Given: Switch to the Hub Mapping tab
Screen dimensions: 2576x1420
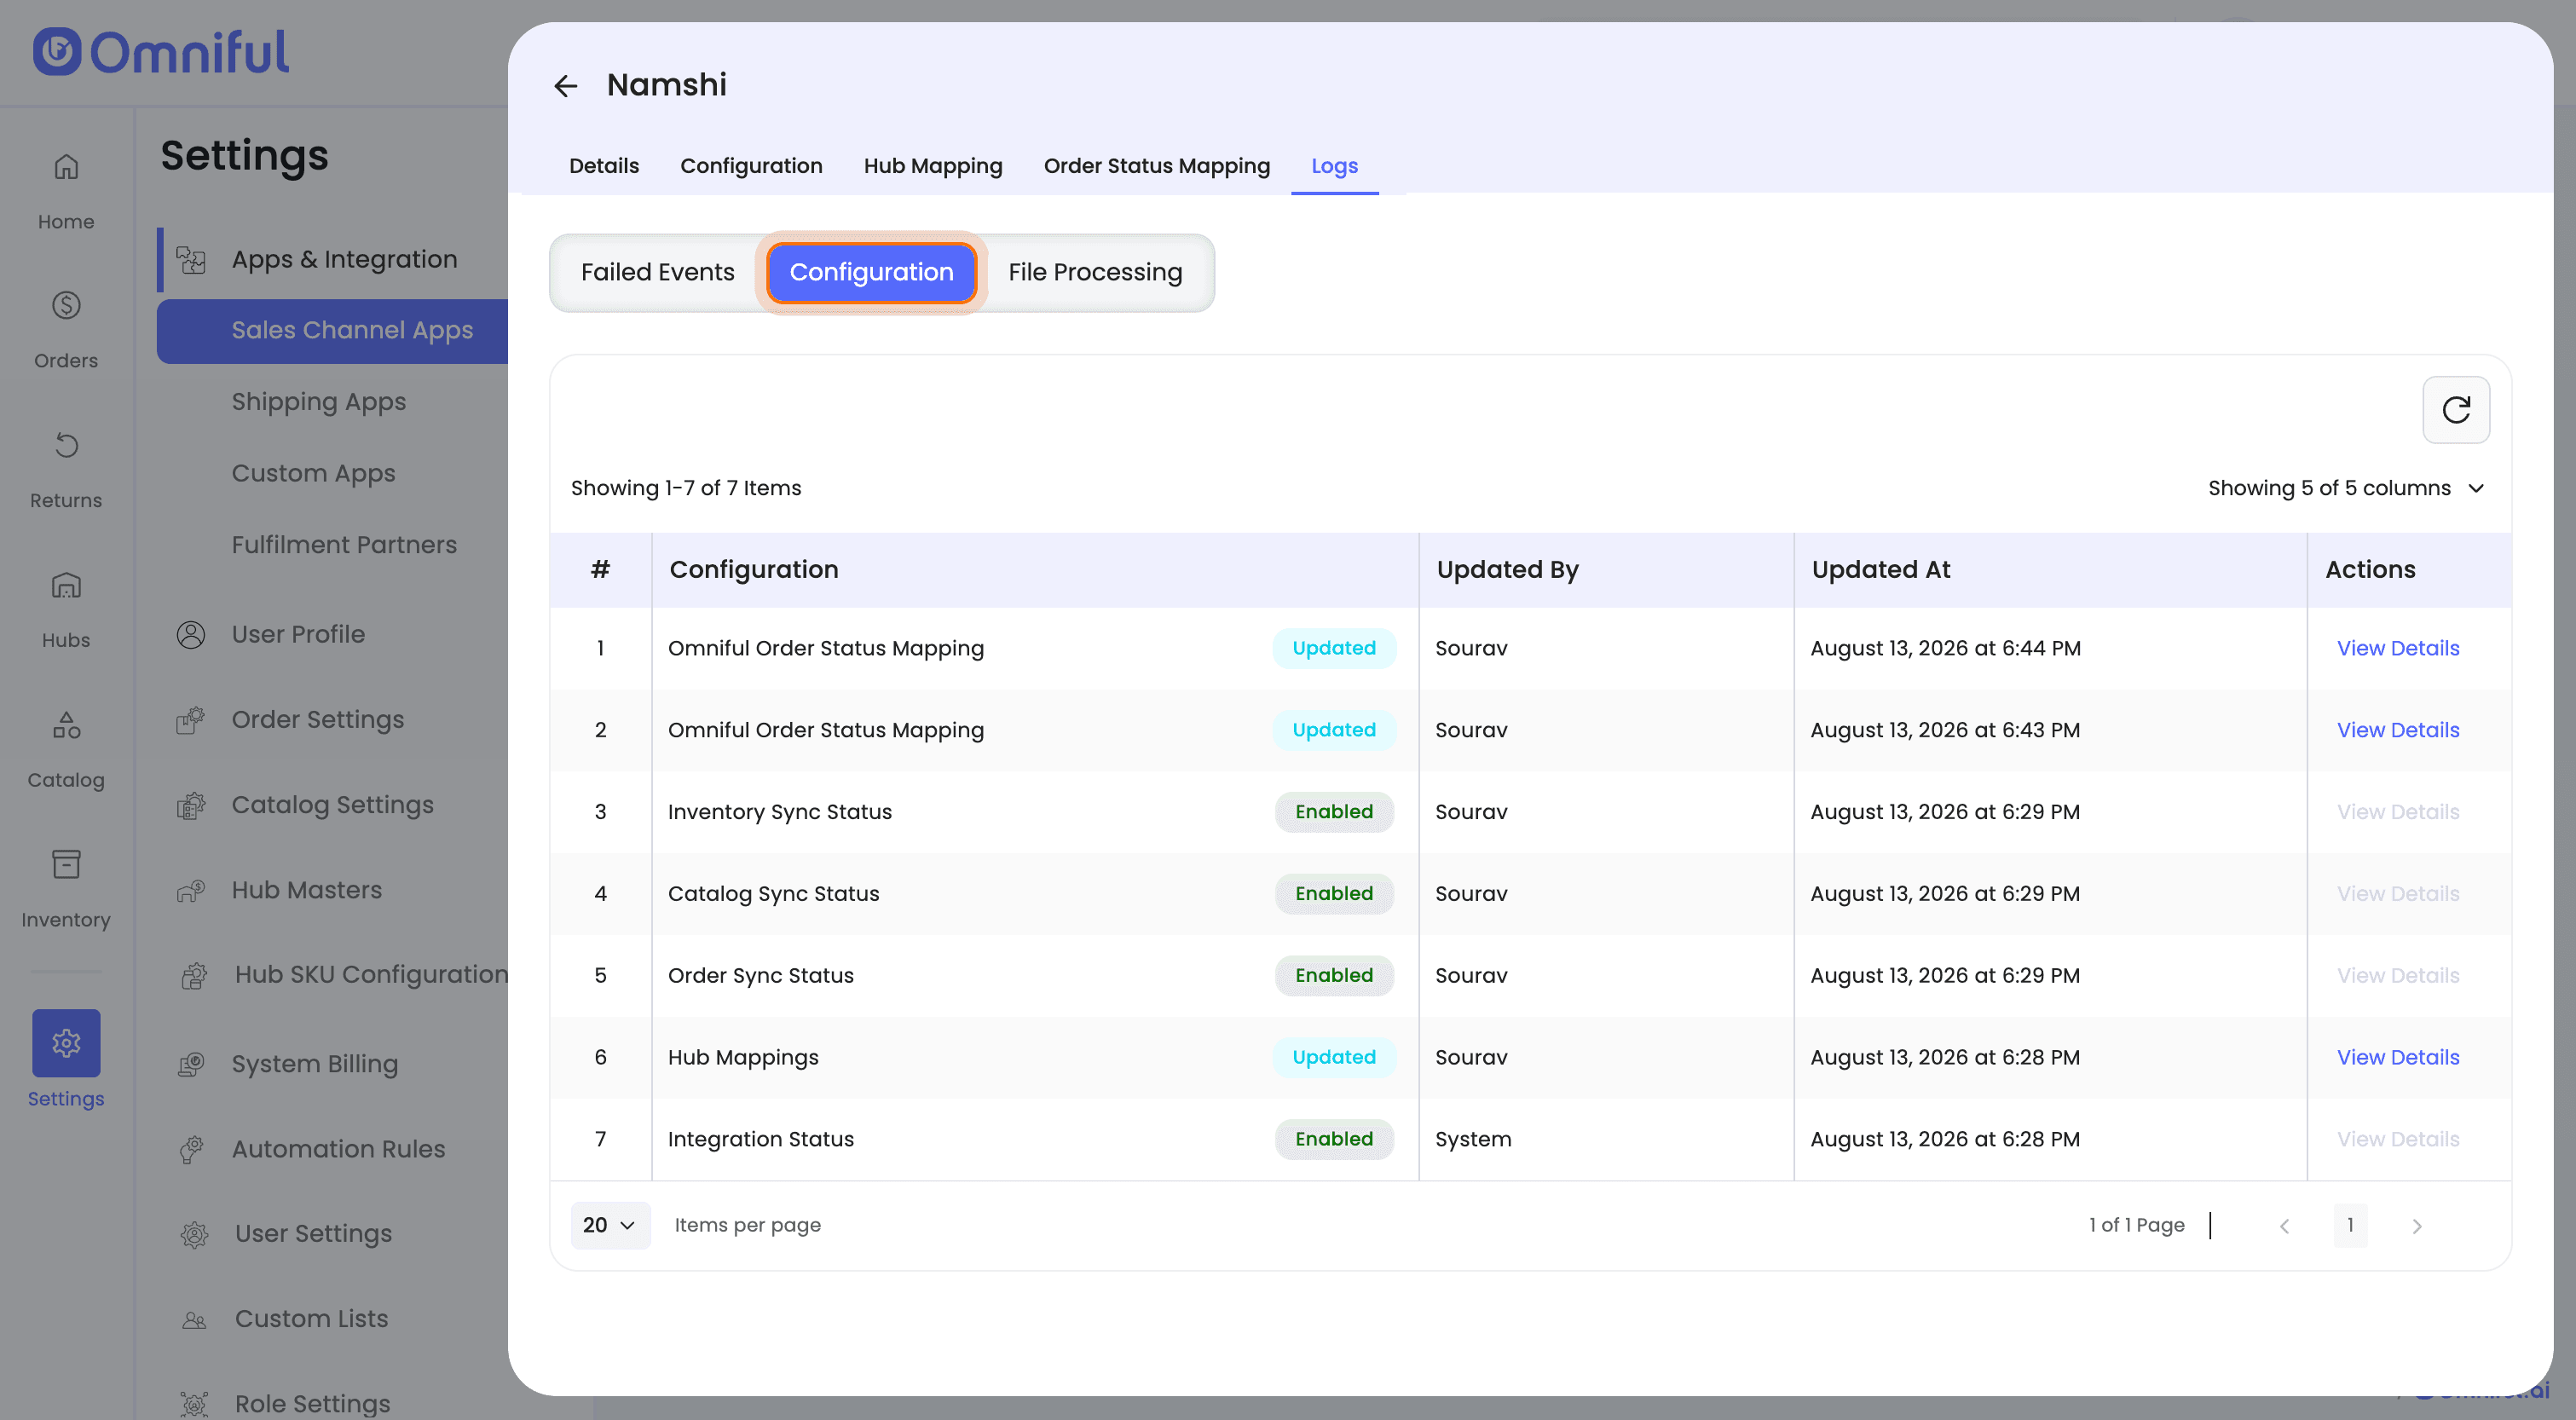Looking at the screenshot, I should point(933,166).
